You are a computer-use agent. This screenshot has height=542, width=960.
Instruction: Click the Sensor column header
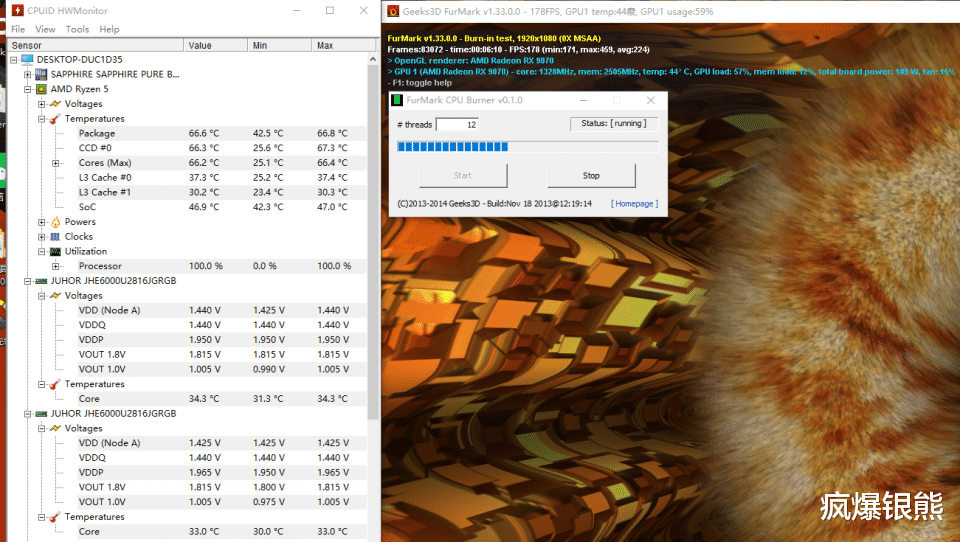tap(96, 45)
